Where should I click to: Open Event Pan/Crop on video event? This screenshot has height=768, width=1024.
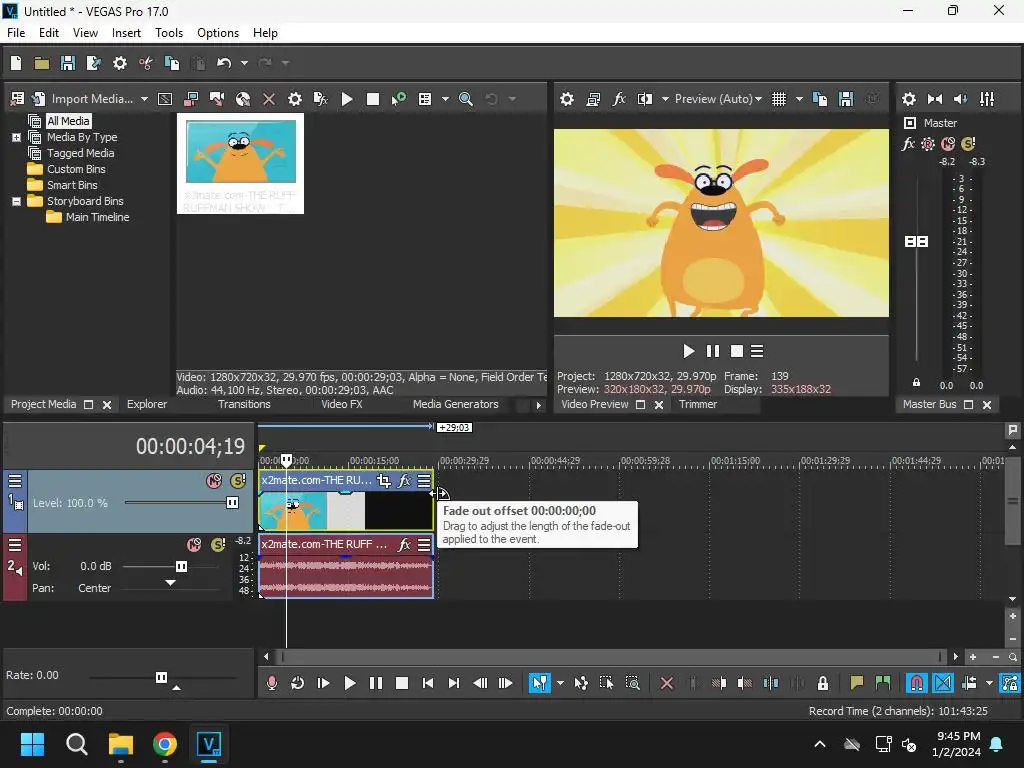384,481
